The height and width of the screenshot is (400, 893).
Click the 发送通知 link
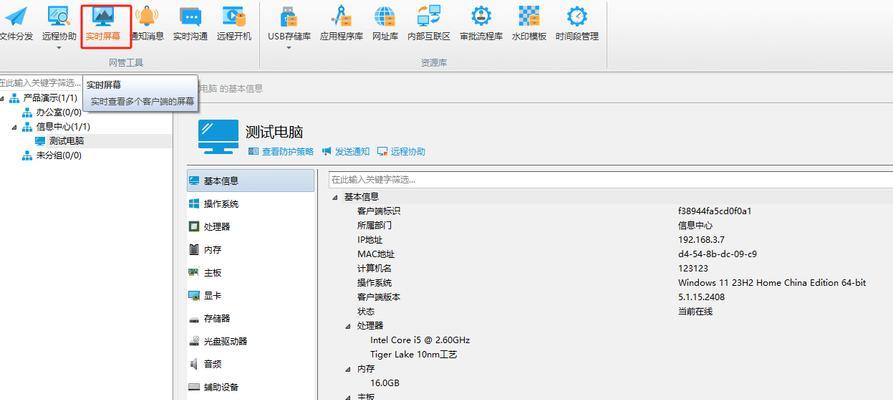click(x=352, y=152)
